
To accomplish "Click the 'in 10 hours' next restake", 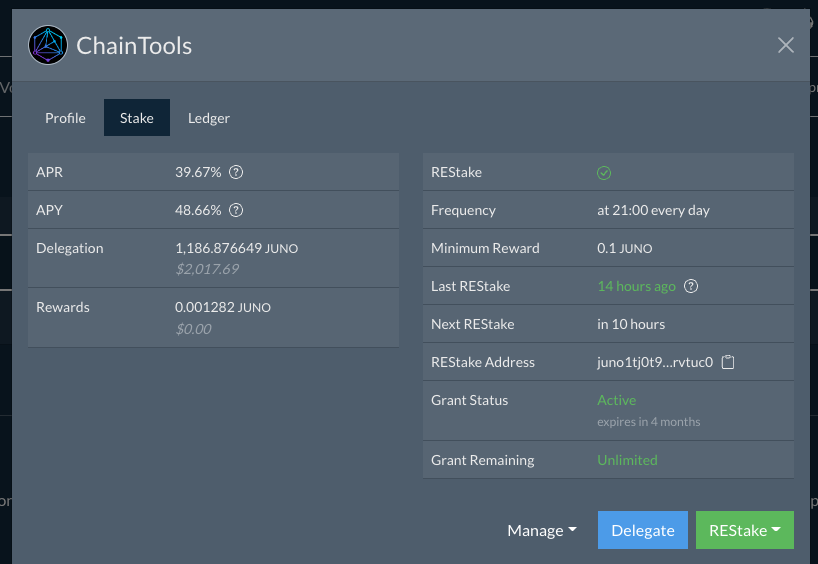I will (x=631, y=324).
